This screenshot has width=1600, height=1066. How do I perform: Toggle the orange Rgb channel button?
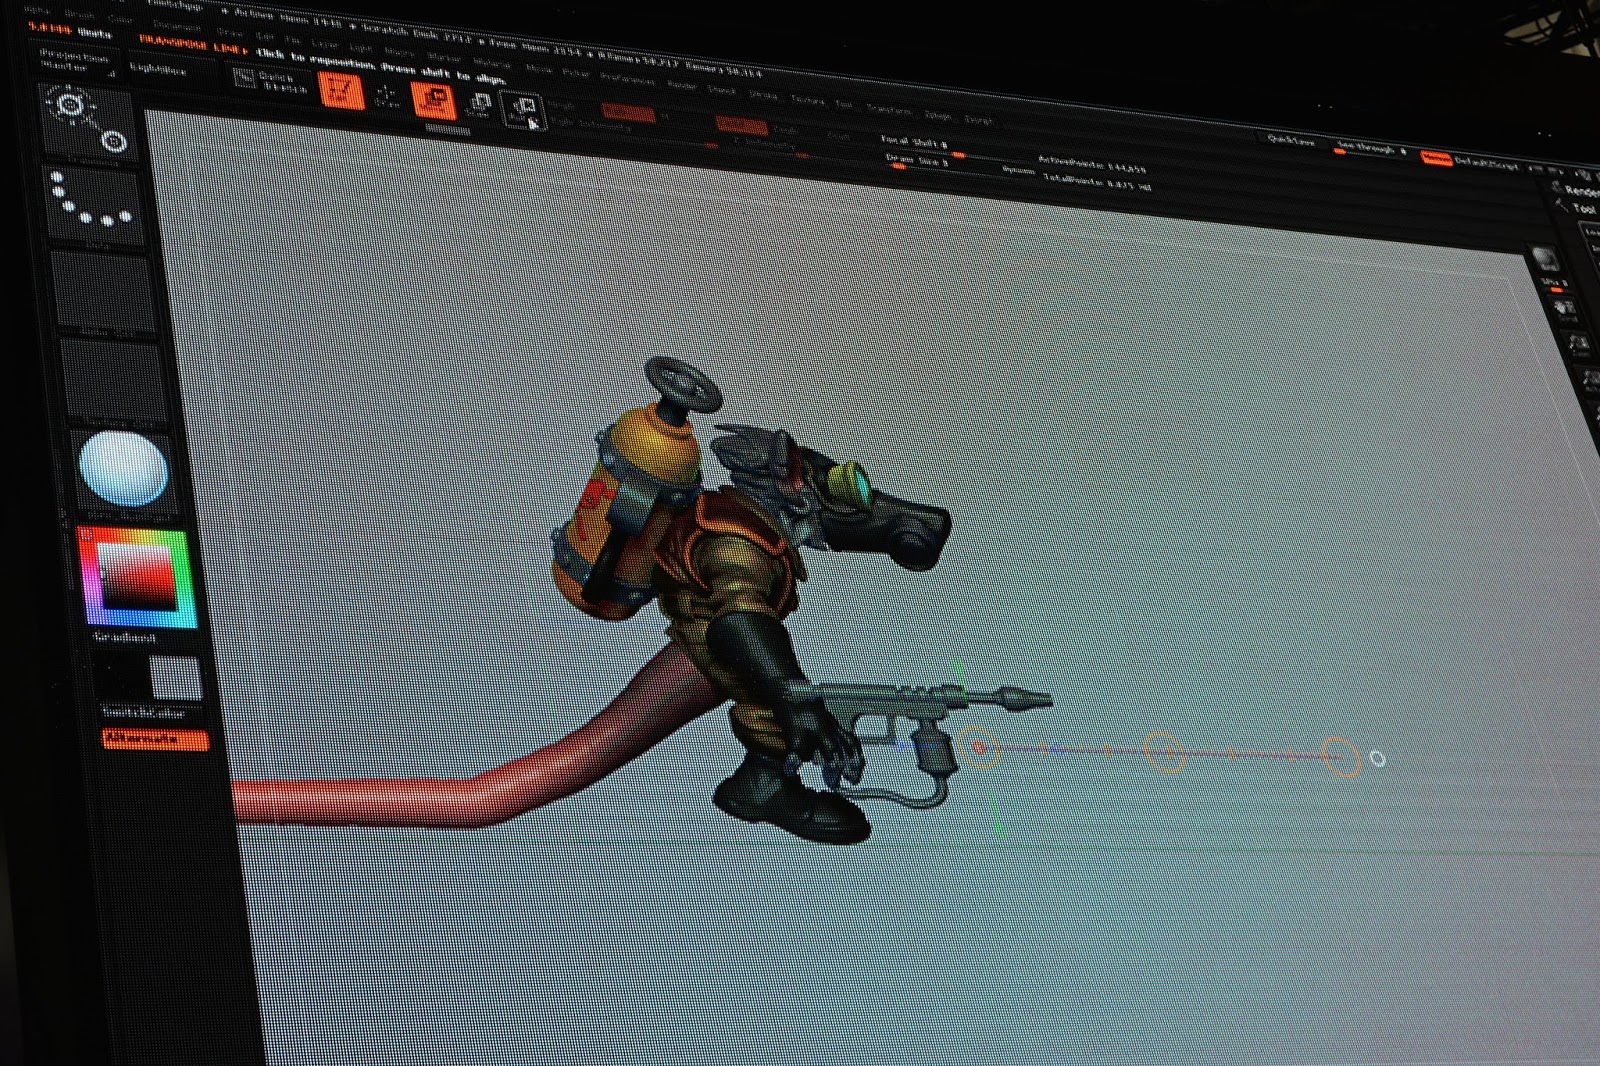(628, 111)
